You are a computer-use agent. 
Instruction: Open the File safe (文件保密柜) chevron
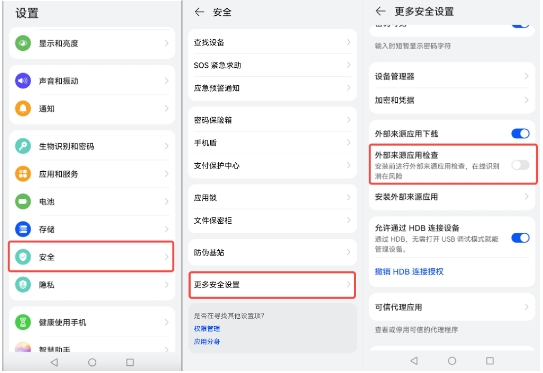(348, 220)
